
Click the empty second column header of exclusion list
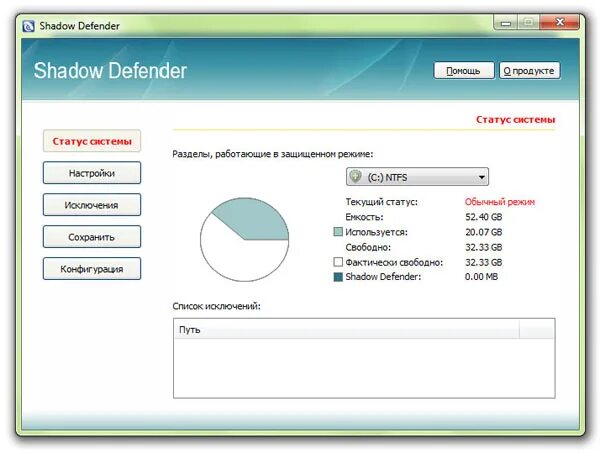pyautogui.click(x=537, y=330)
